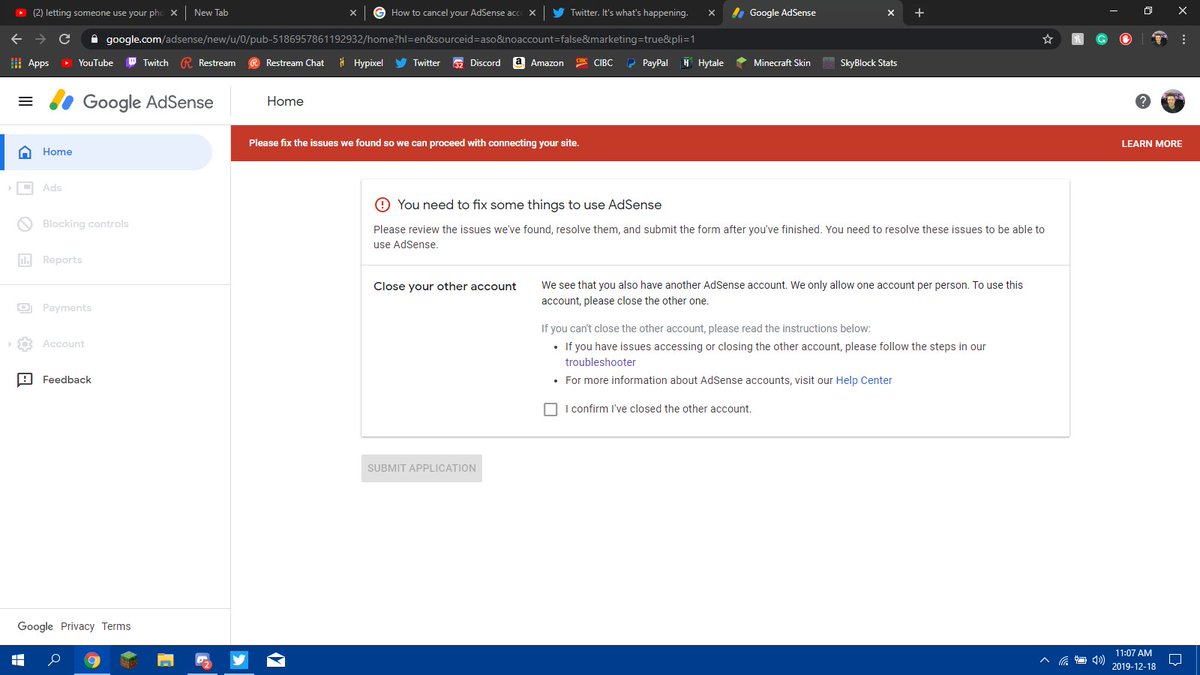Open the hamburger main menu icon
Screen dimensions: 1200x675
tap(26, 101)
